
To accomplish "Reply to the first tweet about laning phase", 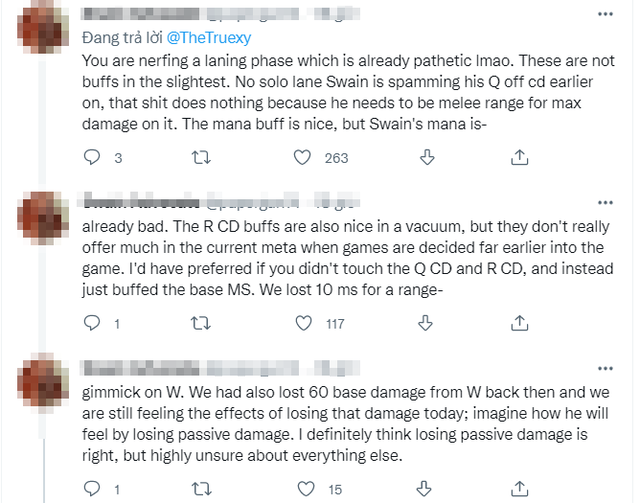I will (91, 157).
